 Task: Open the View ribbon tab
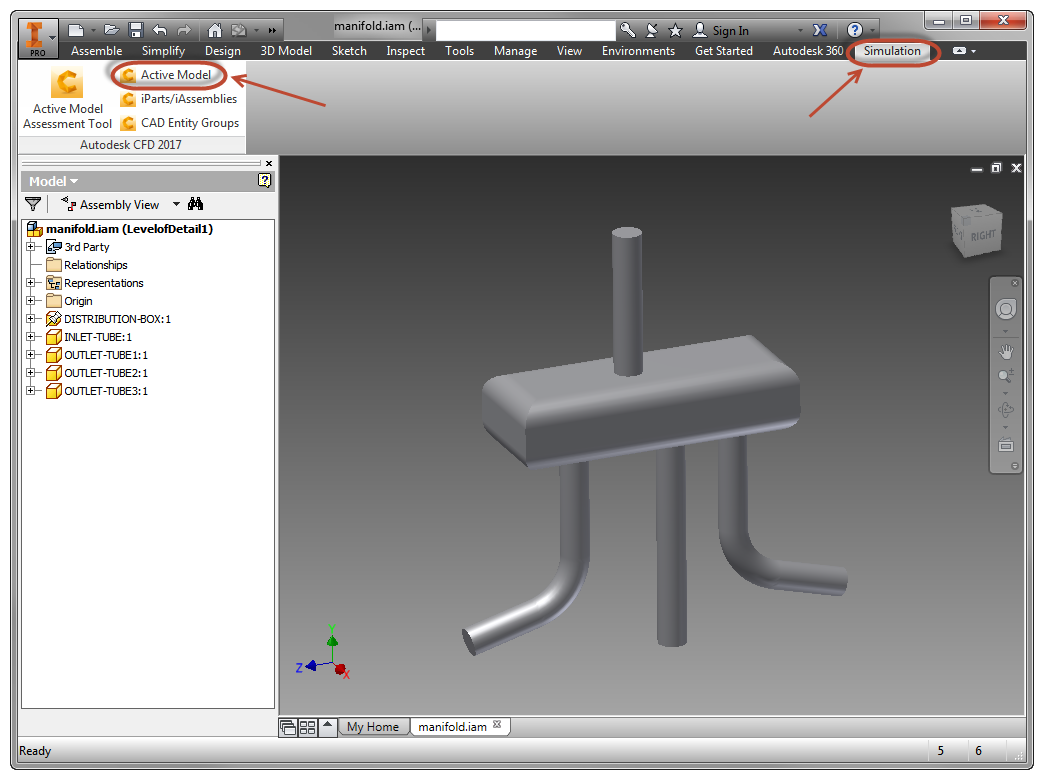click(x=569, y=51)
